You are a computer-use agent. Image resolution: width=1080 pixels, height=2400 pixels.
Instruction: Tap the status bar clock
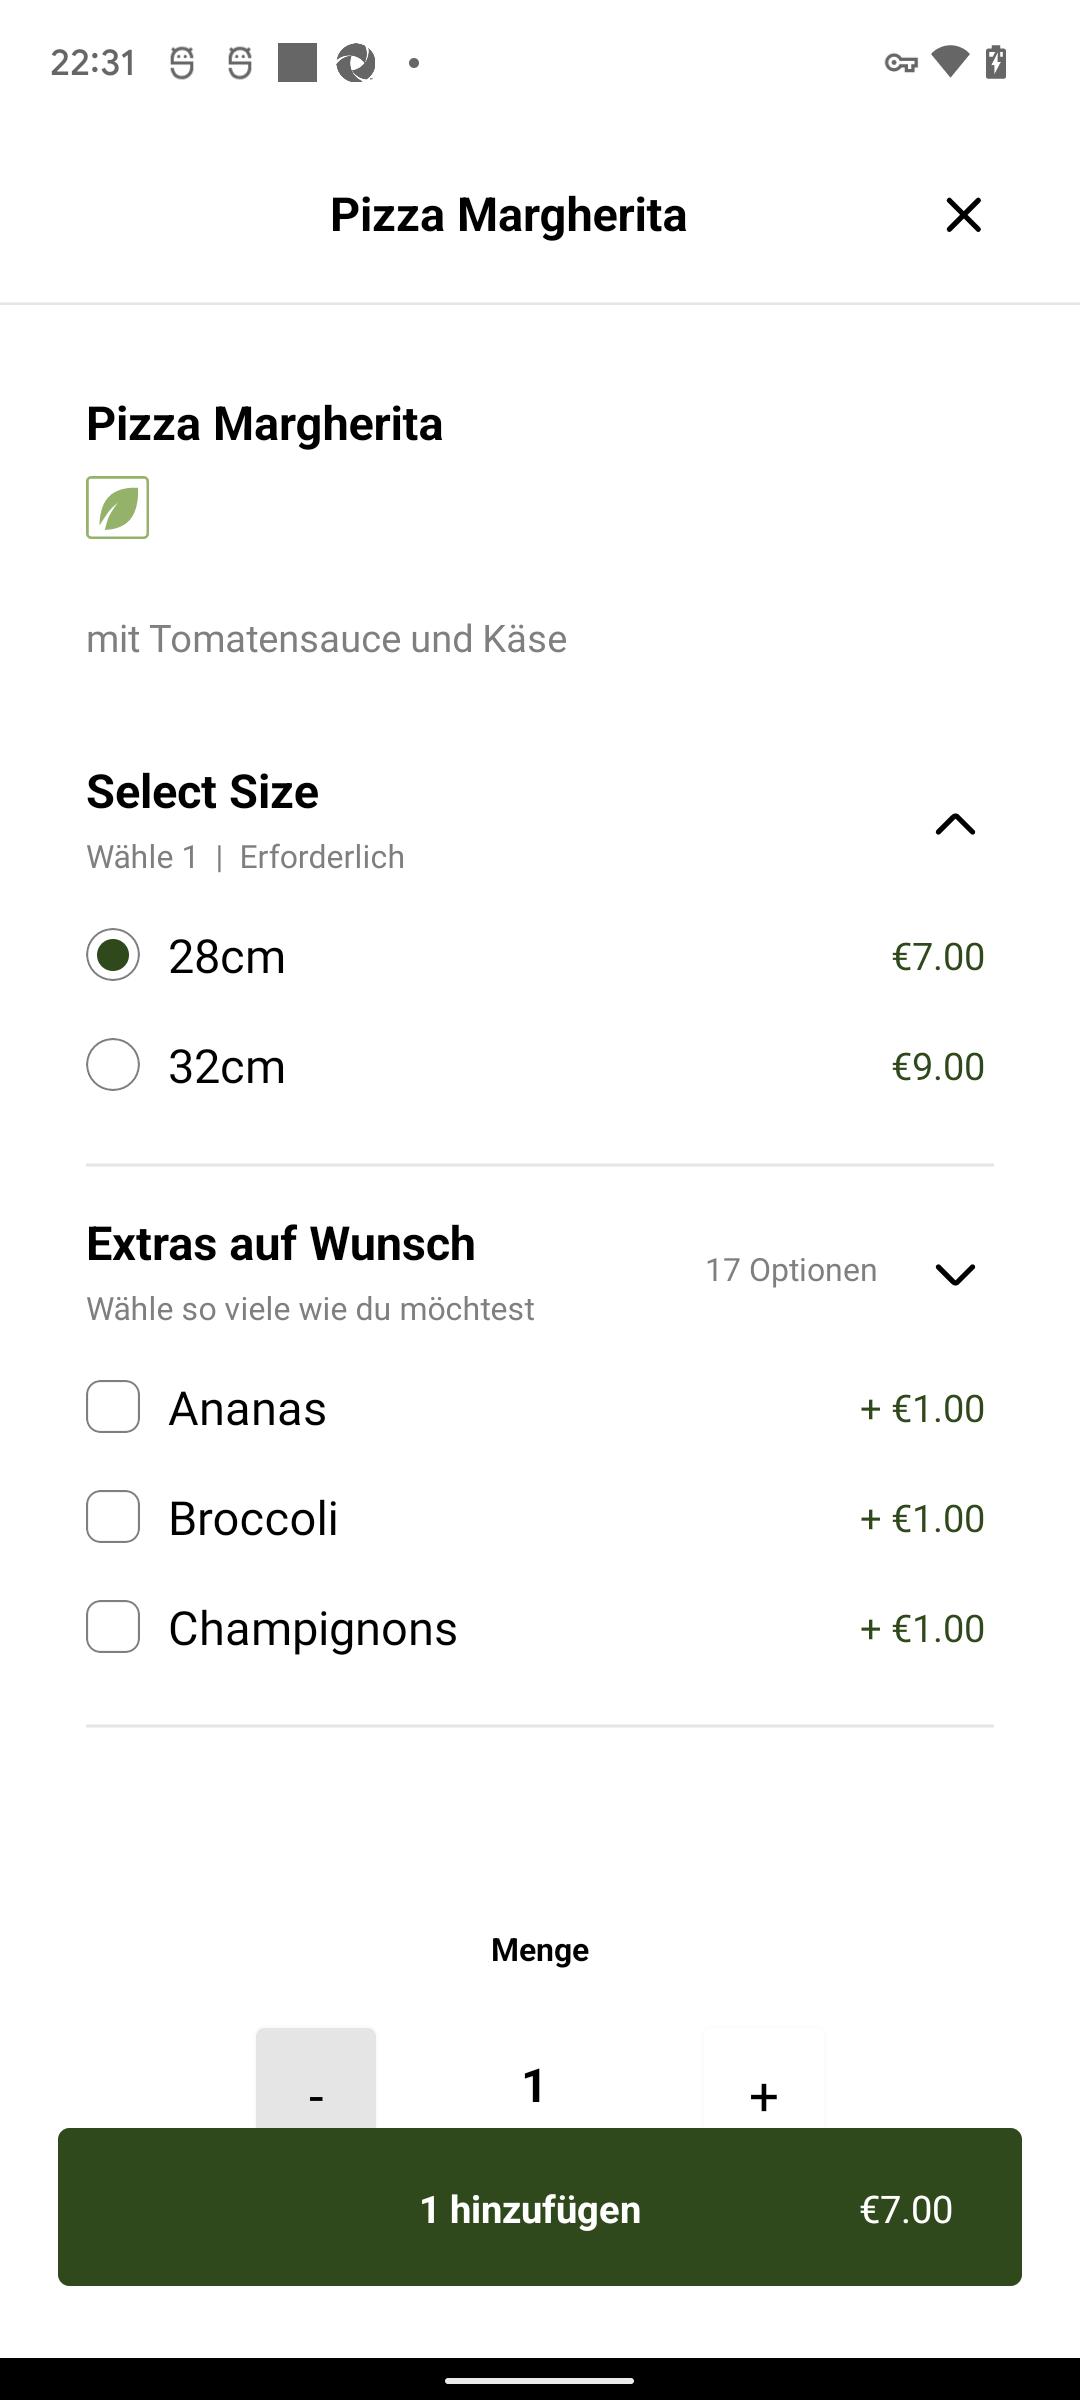93,63
